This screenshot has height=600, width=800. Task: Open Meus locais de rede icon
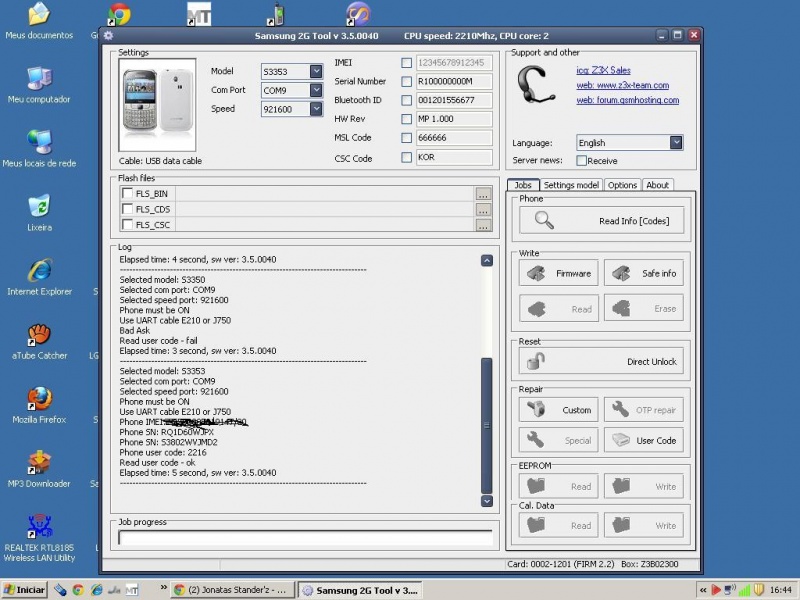39,149
